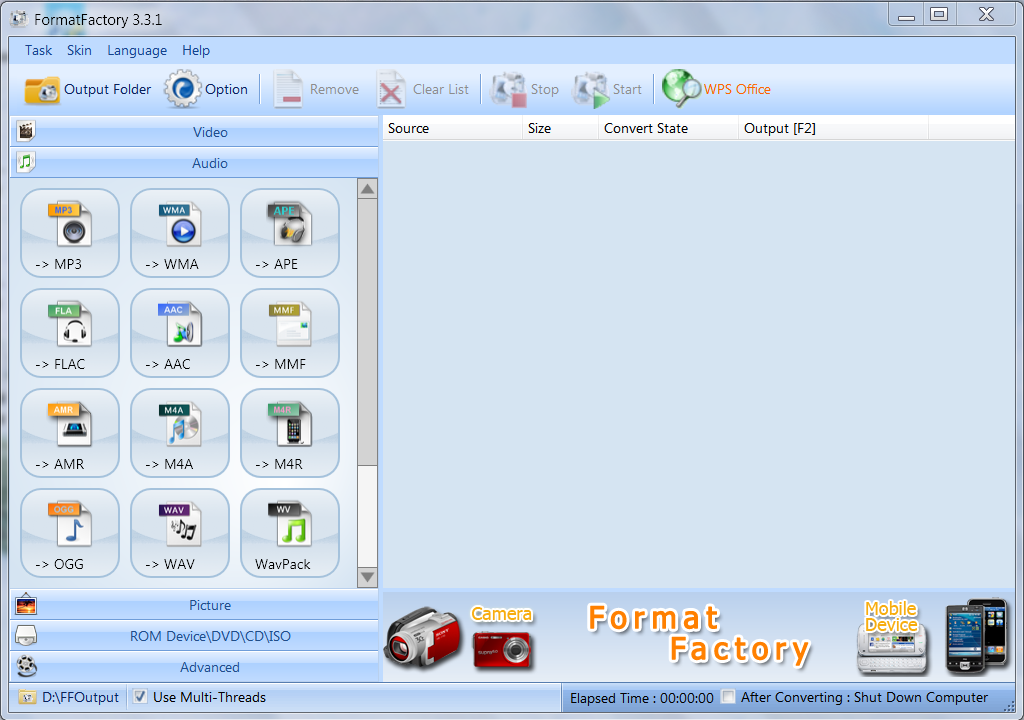1024x720 pixels.
Task: Maximize the FormatFactory window
Action: click(x=939, y=14)
